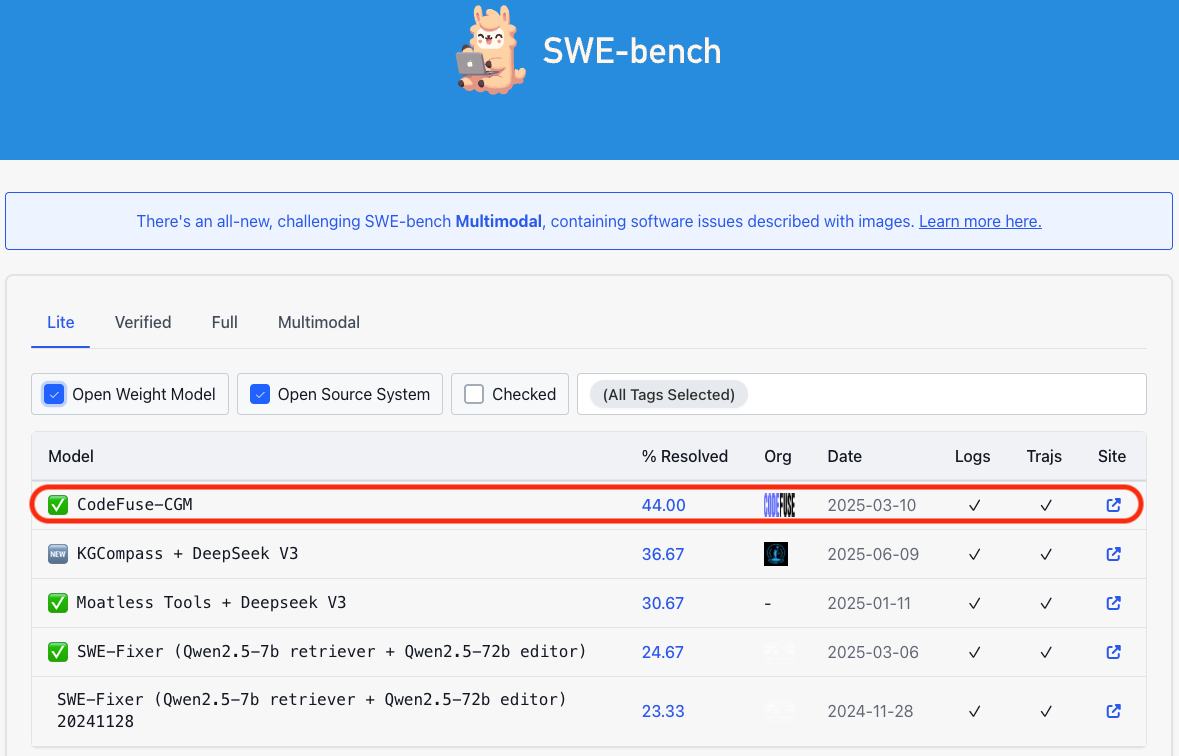The height and width of the screenshot is (756, 1179).
Task: Click the Site column header
Action: 1111,457
